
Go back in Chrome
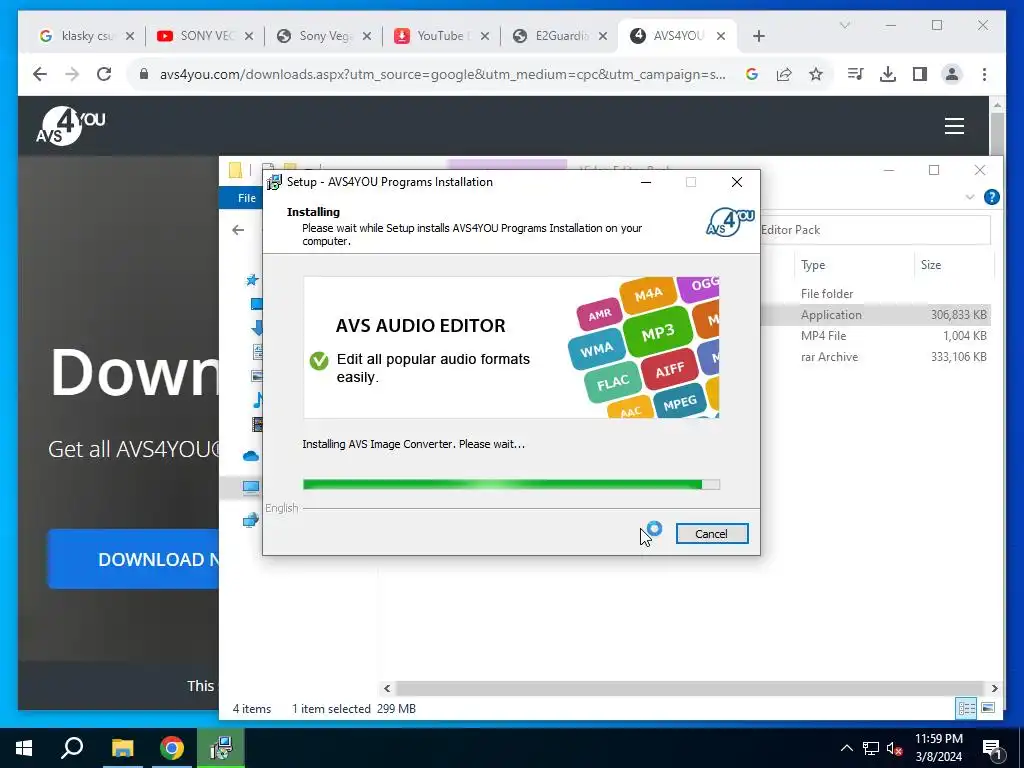[40, 74]
